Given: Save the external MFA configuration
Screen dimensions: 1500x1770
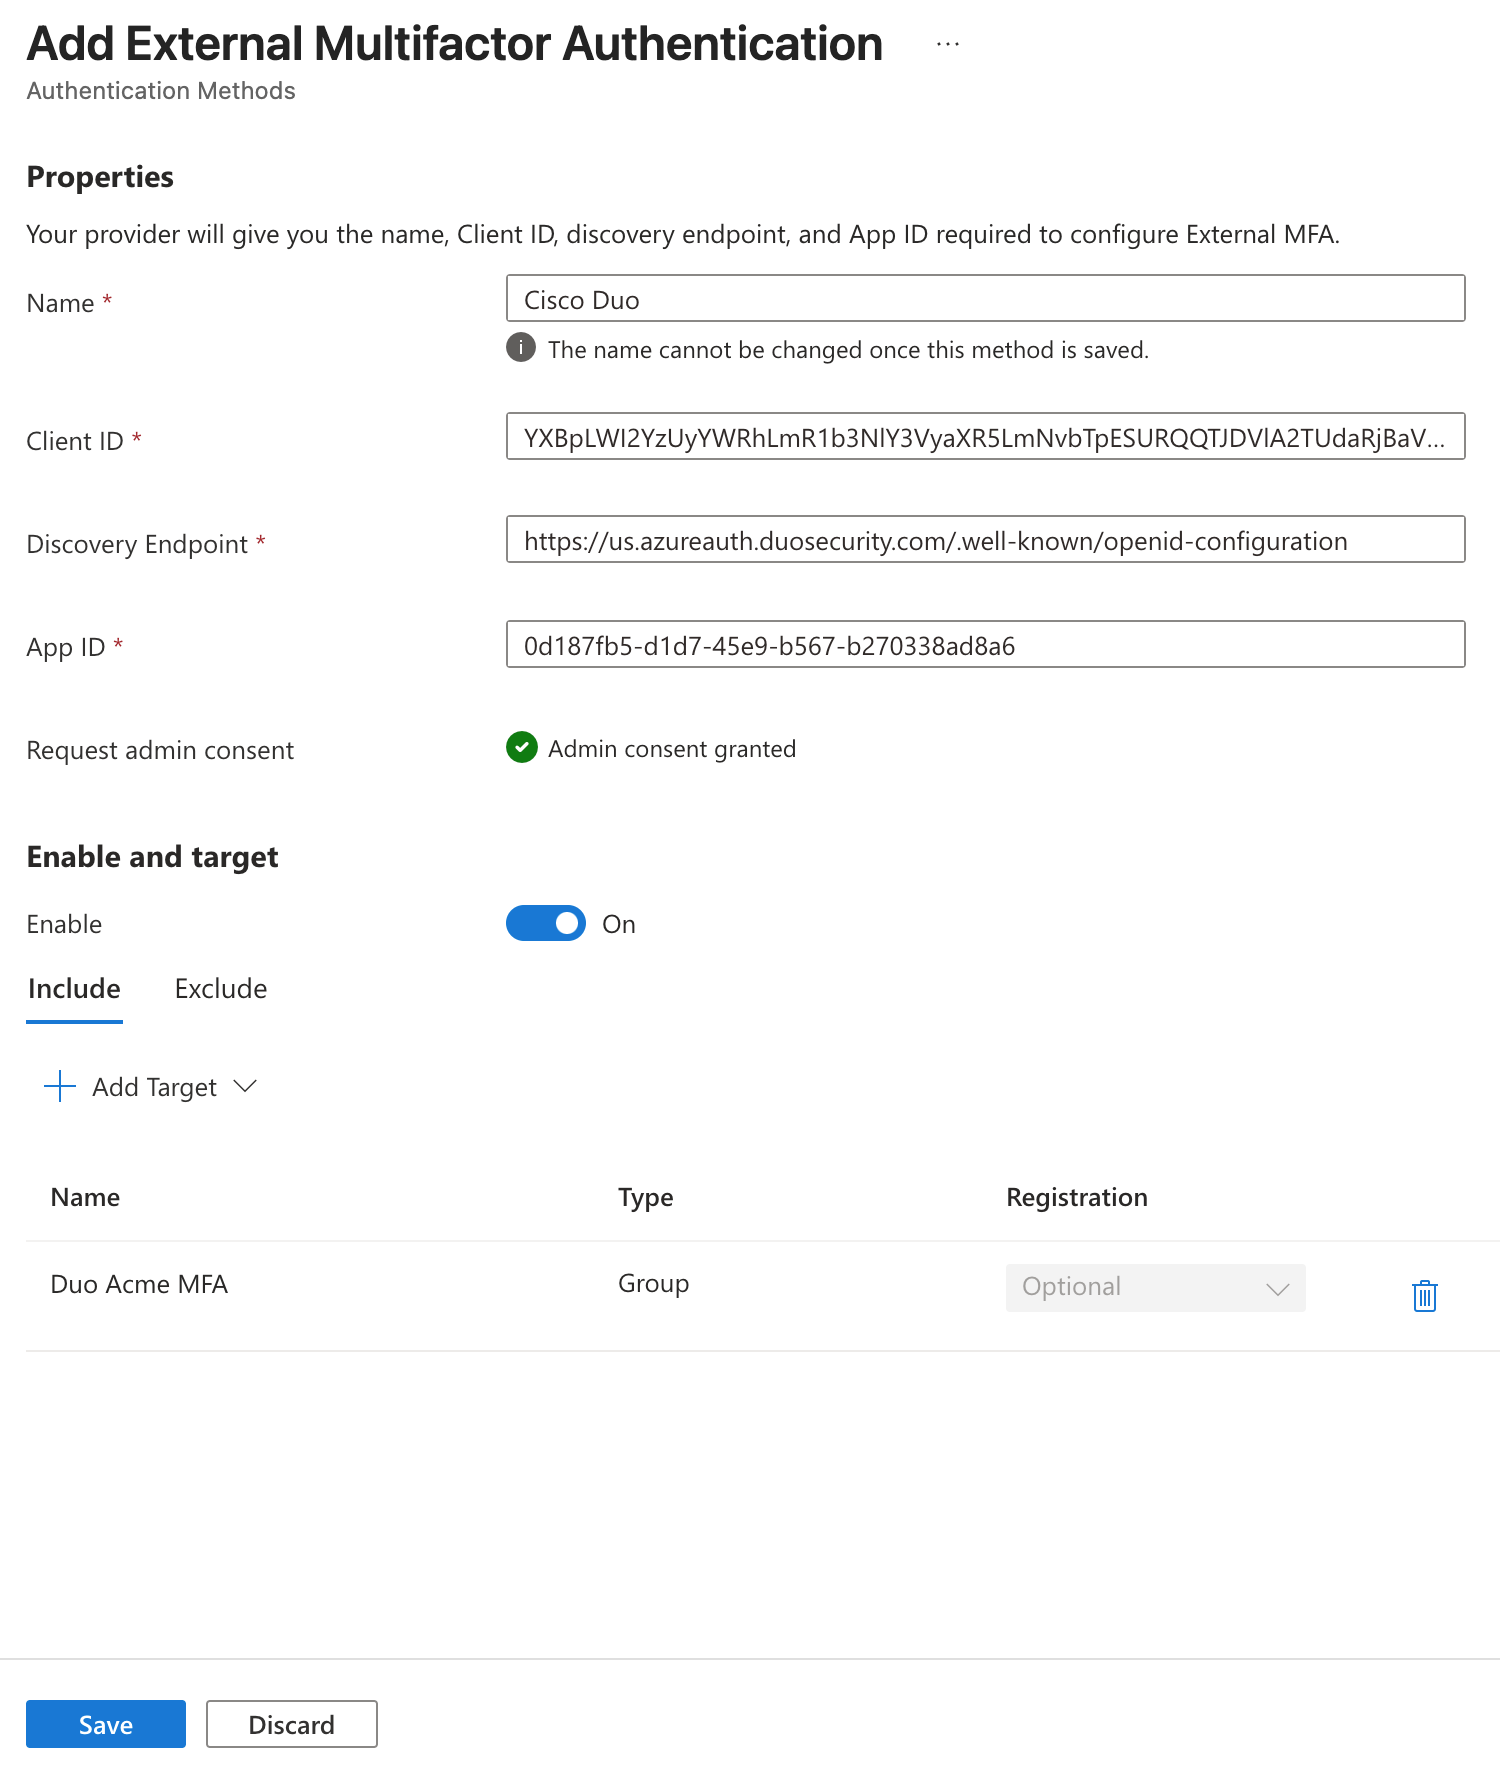Looking at the screenshot, I should (x=106, y=1724).
